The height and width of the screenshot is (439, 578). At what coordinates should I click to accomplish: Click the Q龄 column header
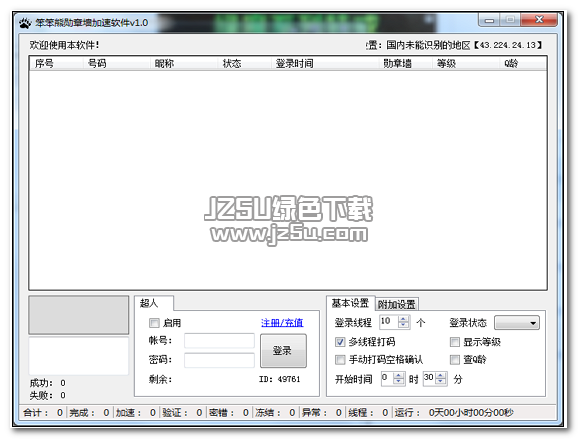coord(523,63)
